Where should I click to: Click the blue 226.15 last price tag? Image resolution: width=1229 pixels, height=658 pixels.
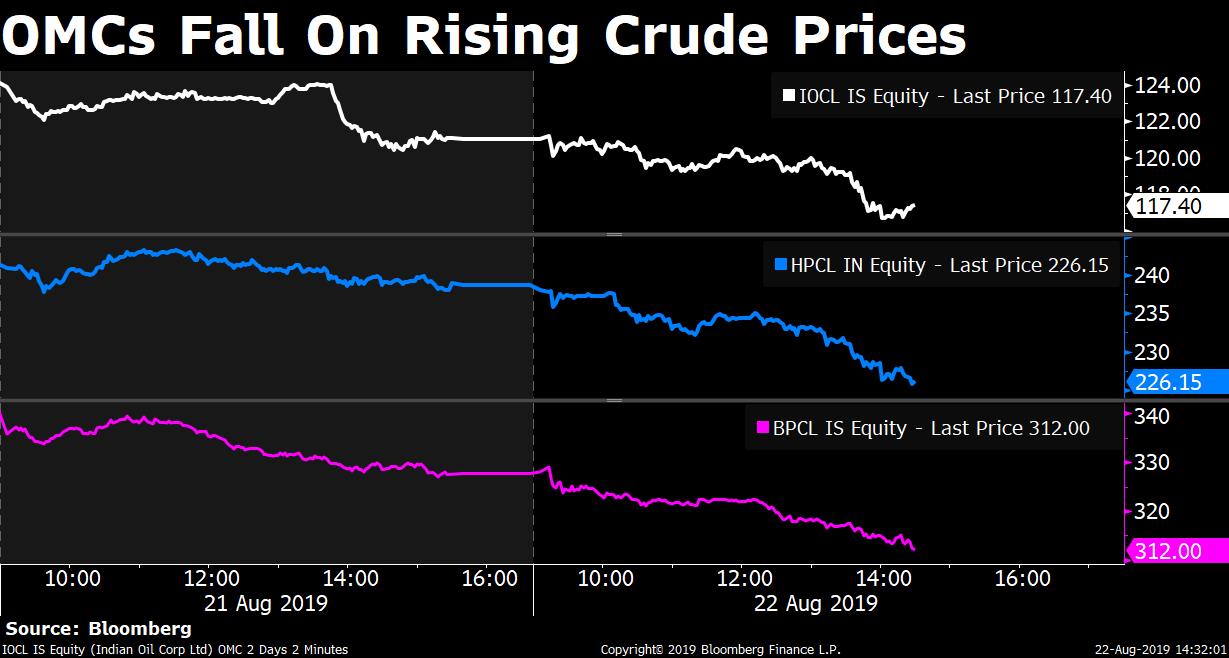pyautogui.click(x=1178, y=381)
